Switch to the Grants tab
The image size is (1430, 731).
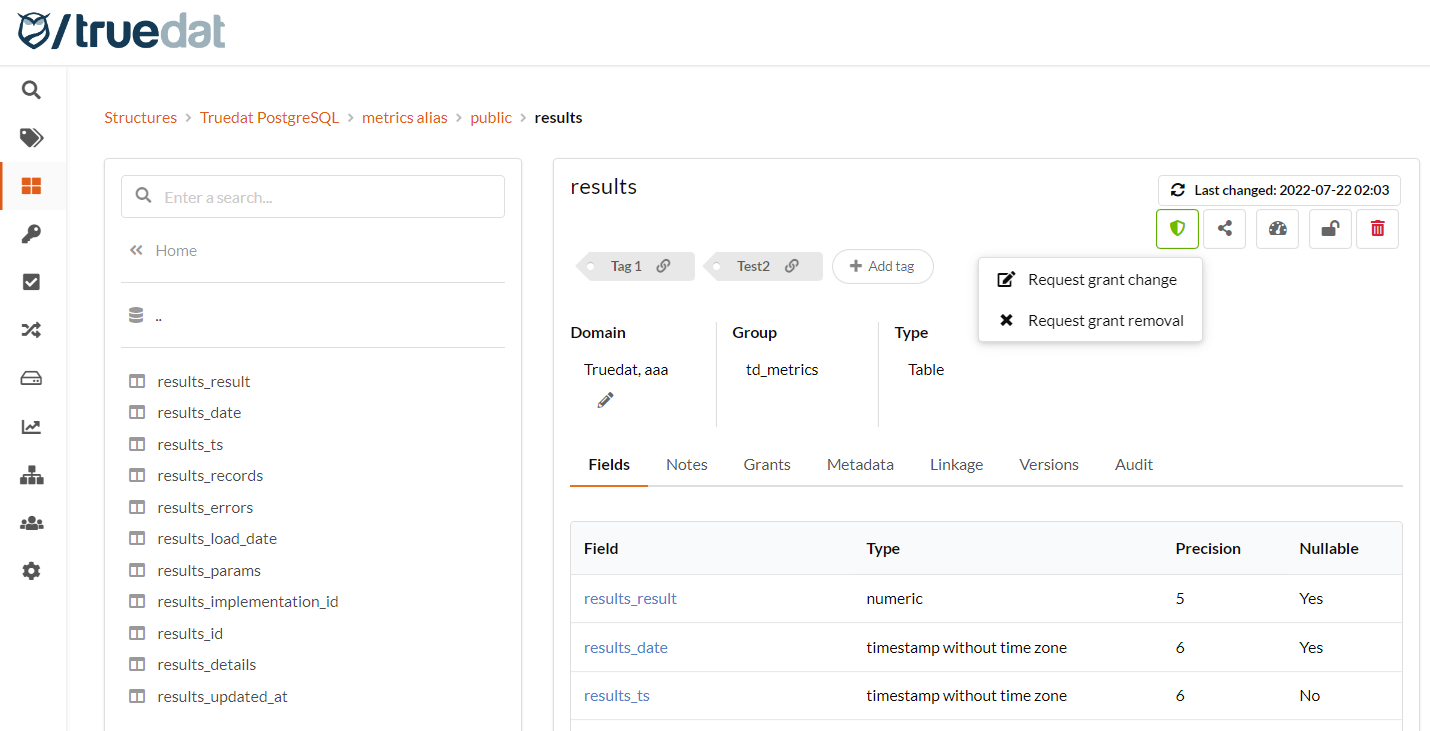[x=766, y=464]
